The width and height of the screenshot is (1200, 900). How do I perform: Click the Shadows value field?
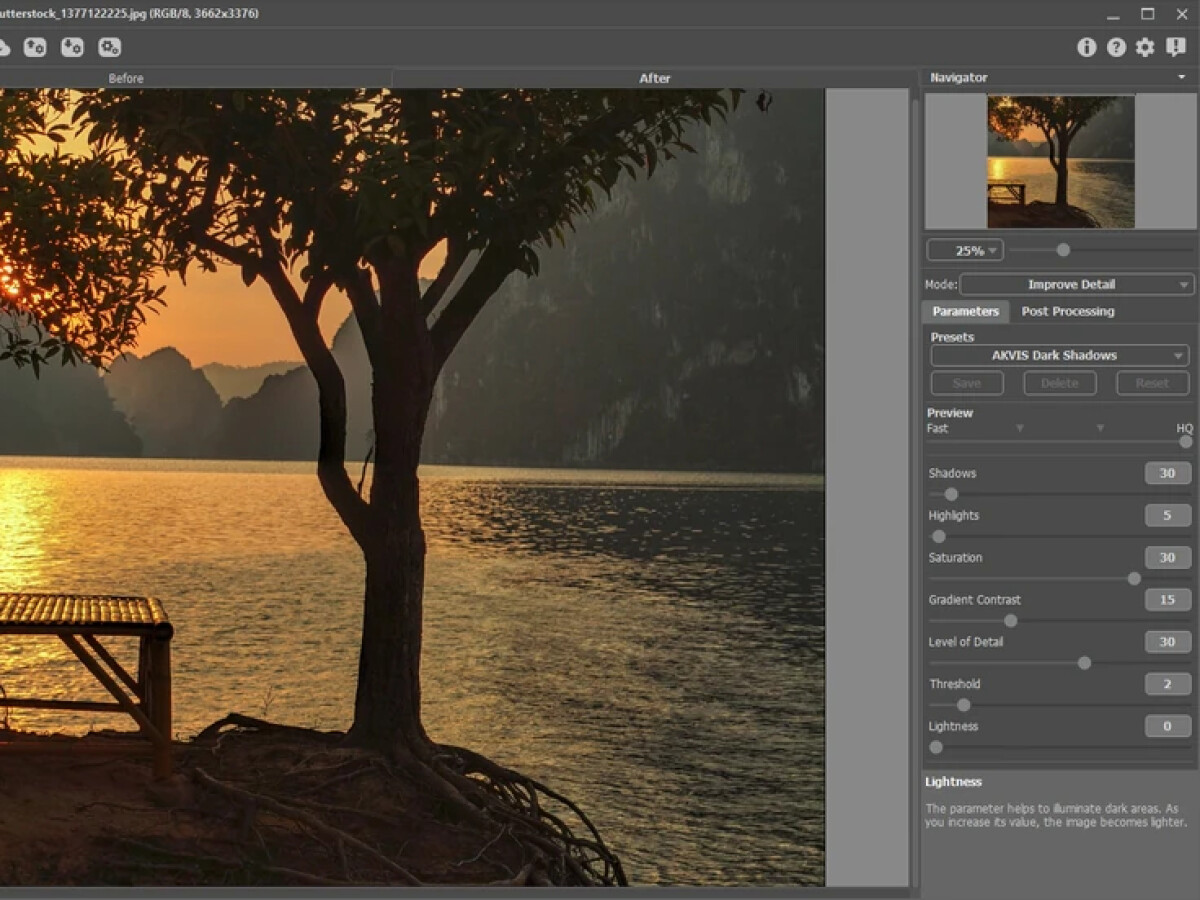click(x=1167, y=473)
